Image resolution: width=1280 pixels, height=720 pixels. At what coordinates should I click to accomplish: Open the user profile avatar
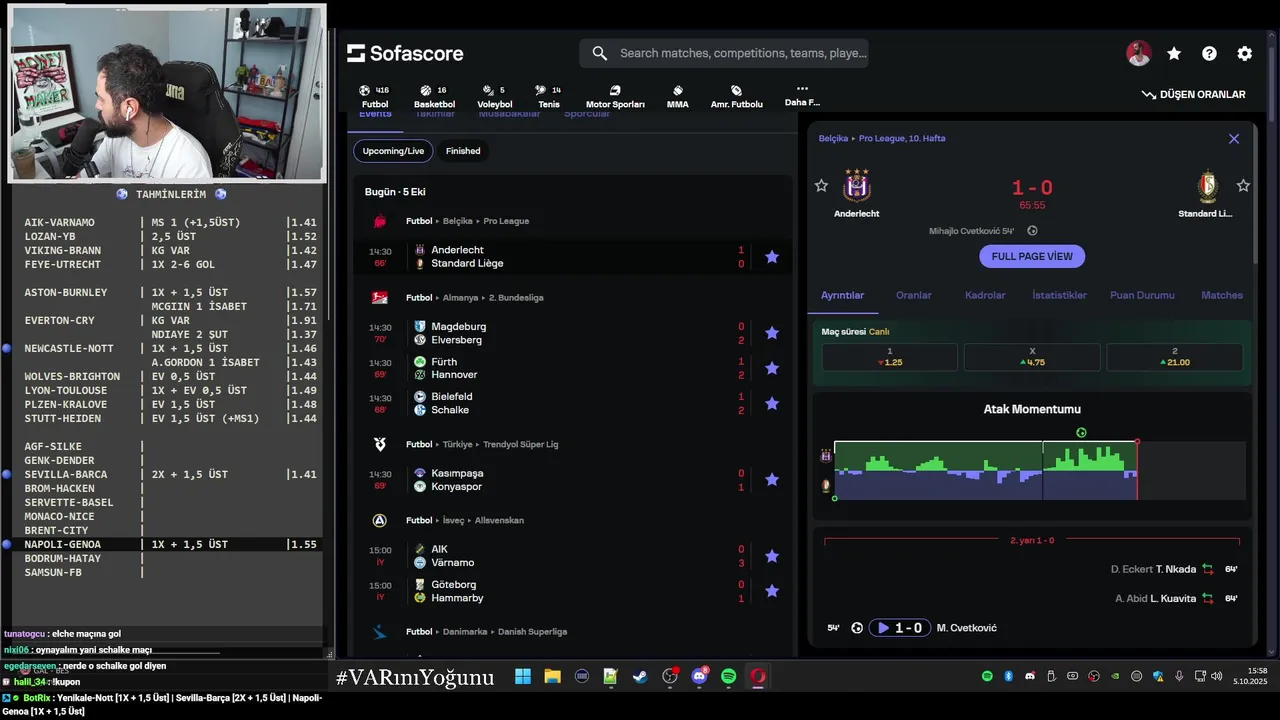point(1139,54)
